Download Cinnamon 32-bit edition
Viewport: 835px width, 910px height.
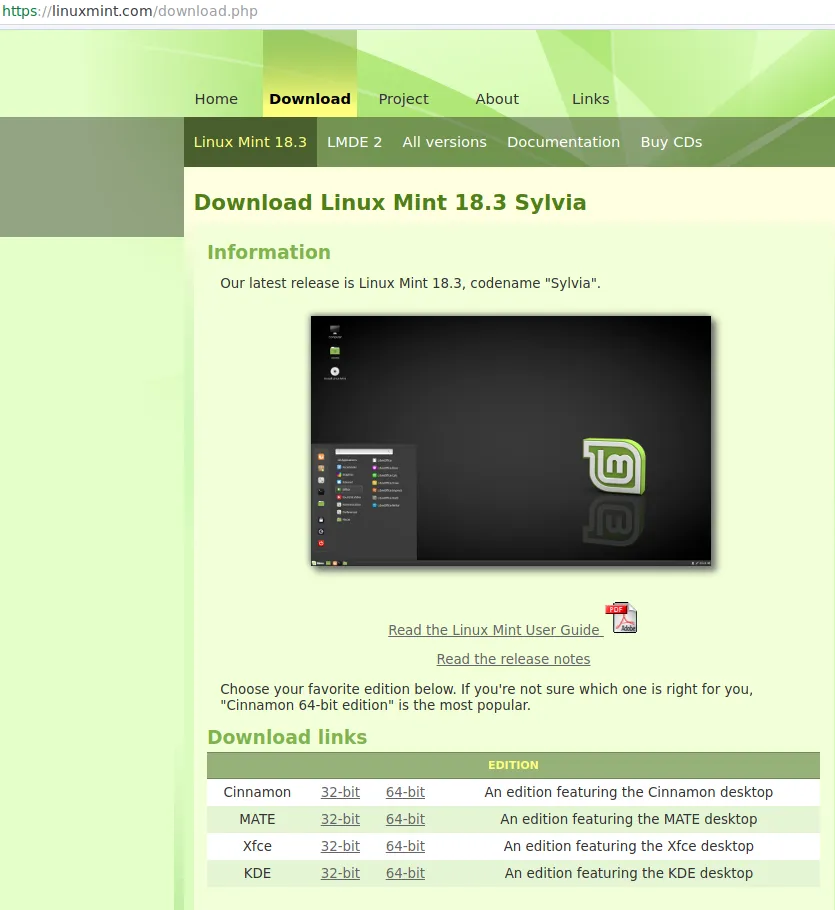[x=341, y=792]
